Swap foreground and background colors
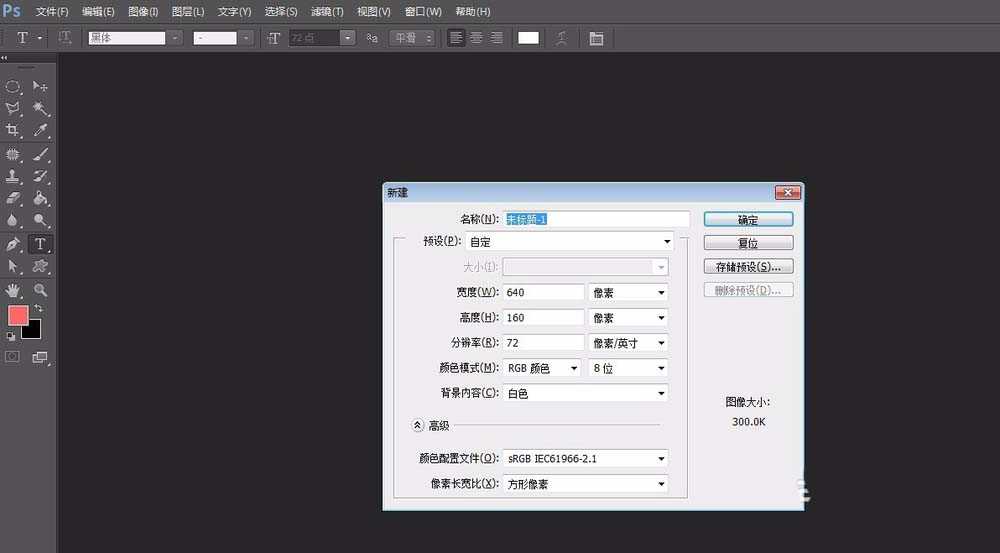Screen dimensions: 1000x553 click(x=39, y=309)
